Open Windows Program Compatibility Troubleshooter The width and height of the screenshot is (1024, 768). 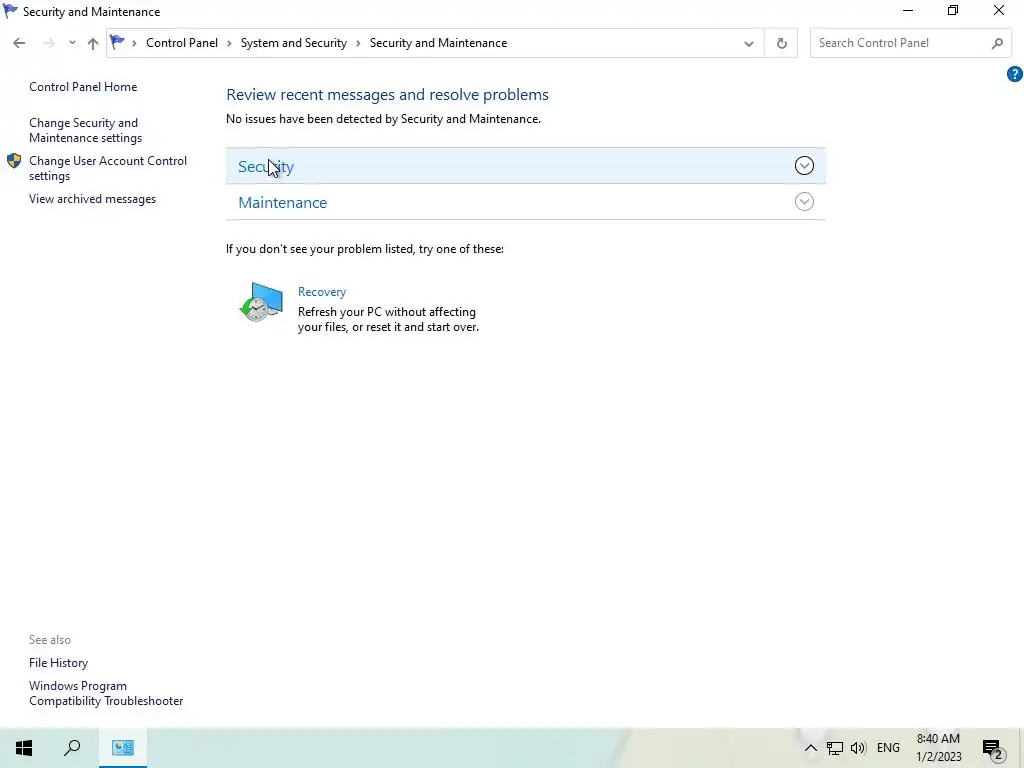(106, 694)
